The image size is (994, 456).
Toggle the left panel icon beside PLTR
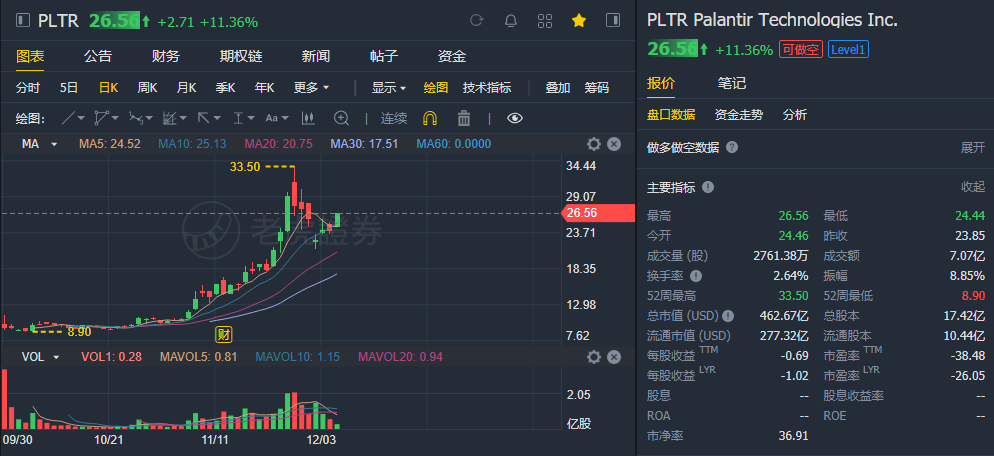click(x=23, y=21)
